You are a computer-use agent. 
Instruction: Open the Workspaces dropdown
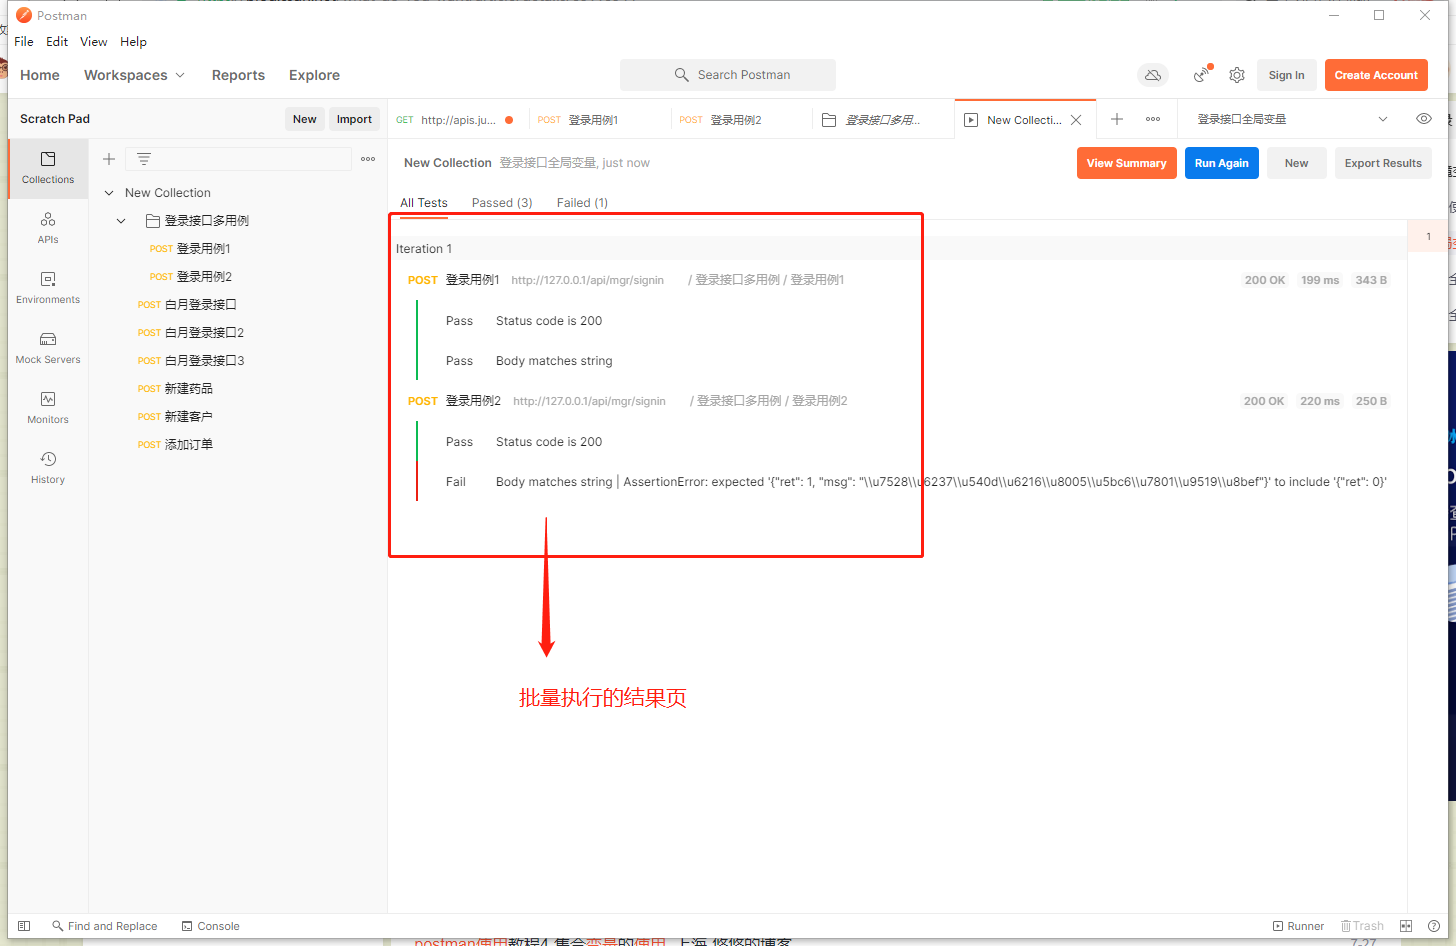134,75
